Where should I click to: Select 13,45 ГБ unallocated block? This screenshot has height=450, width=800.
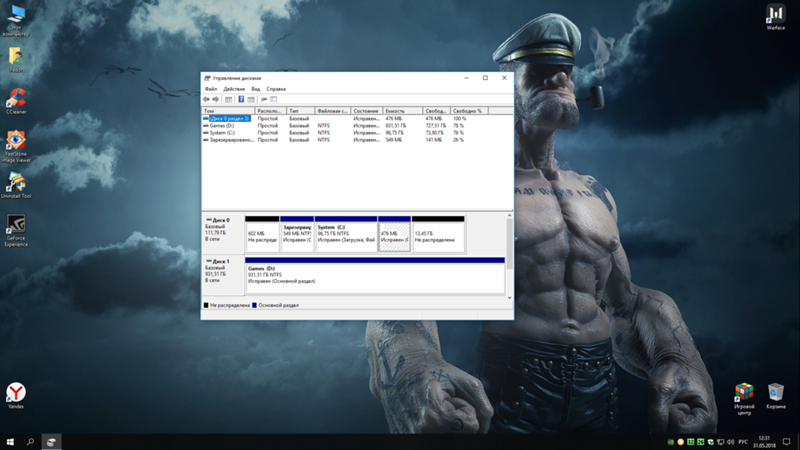pyautogui.click(x=438, y=234)
